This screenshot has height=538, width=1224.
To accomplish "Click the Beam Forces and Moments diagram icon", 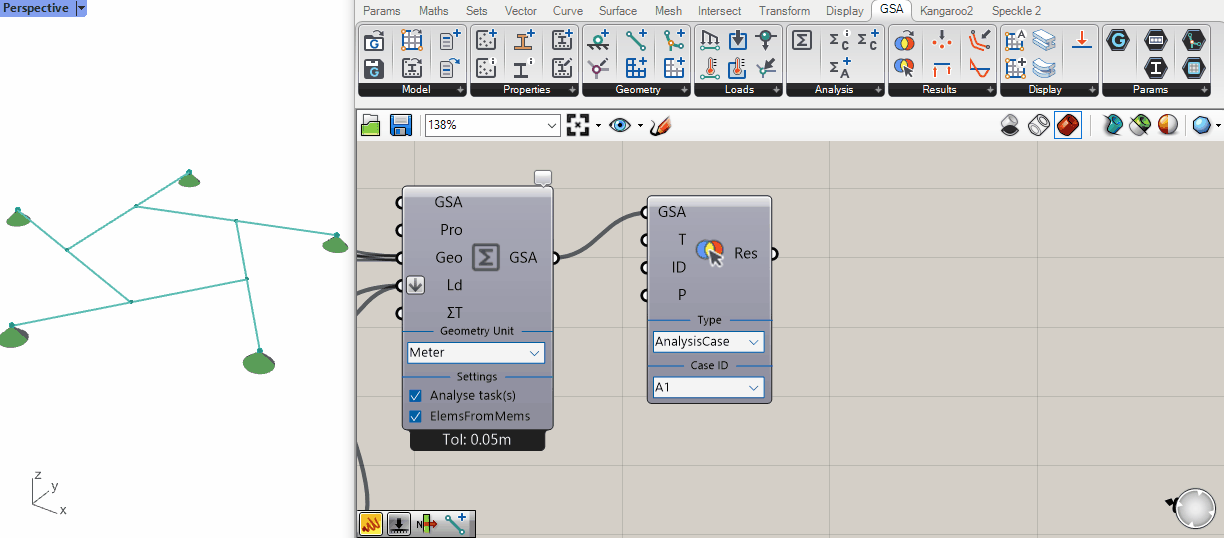I will coord(980,68).
